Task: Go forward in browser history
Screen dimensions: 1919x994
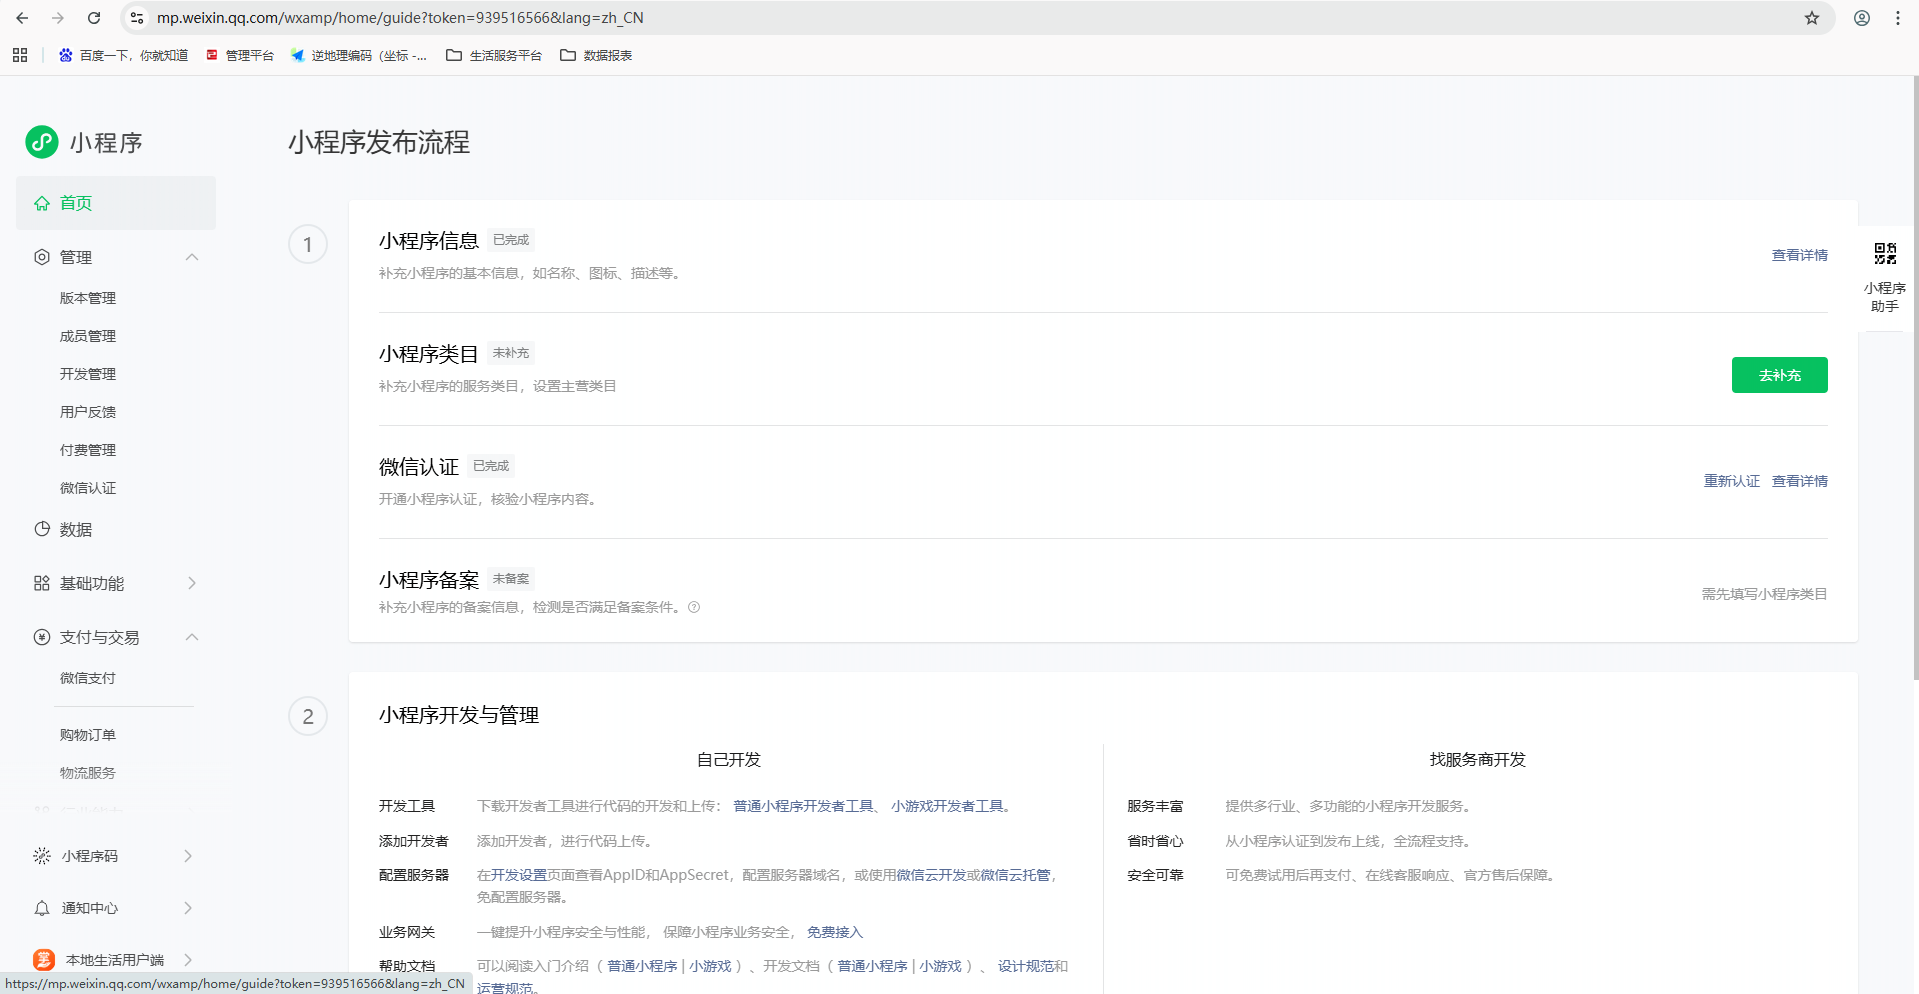Action: tap(58, 18)
